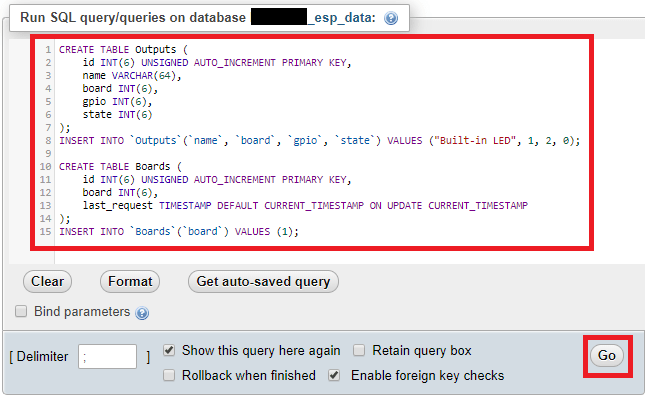The width and height of the screenshot is (645, 395).
Task: Click the Clear button
Action: click(47, 281)
